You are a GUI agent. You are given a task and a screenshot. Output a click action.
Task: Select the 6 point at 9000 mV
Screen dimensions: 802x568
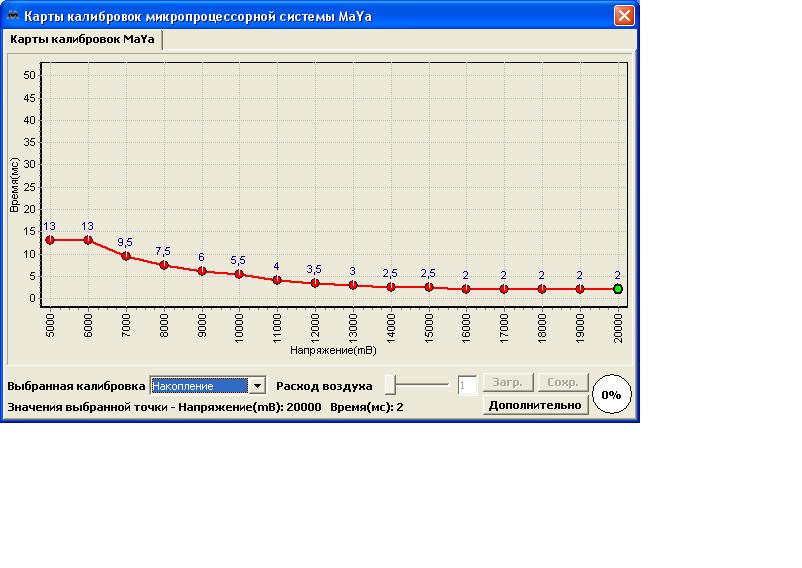pos(202,271)
